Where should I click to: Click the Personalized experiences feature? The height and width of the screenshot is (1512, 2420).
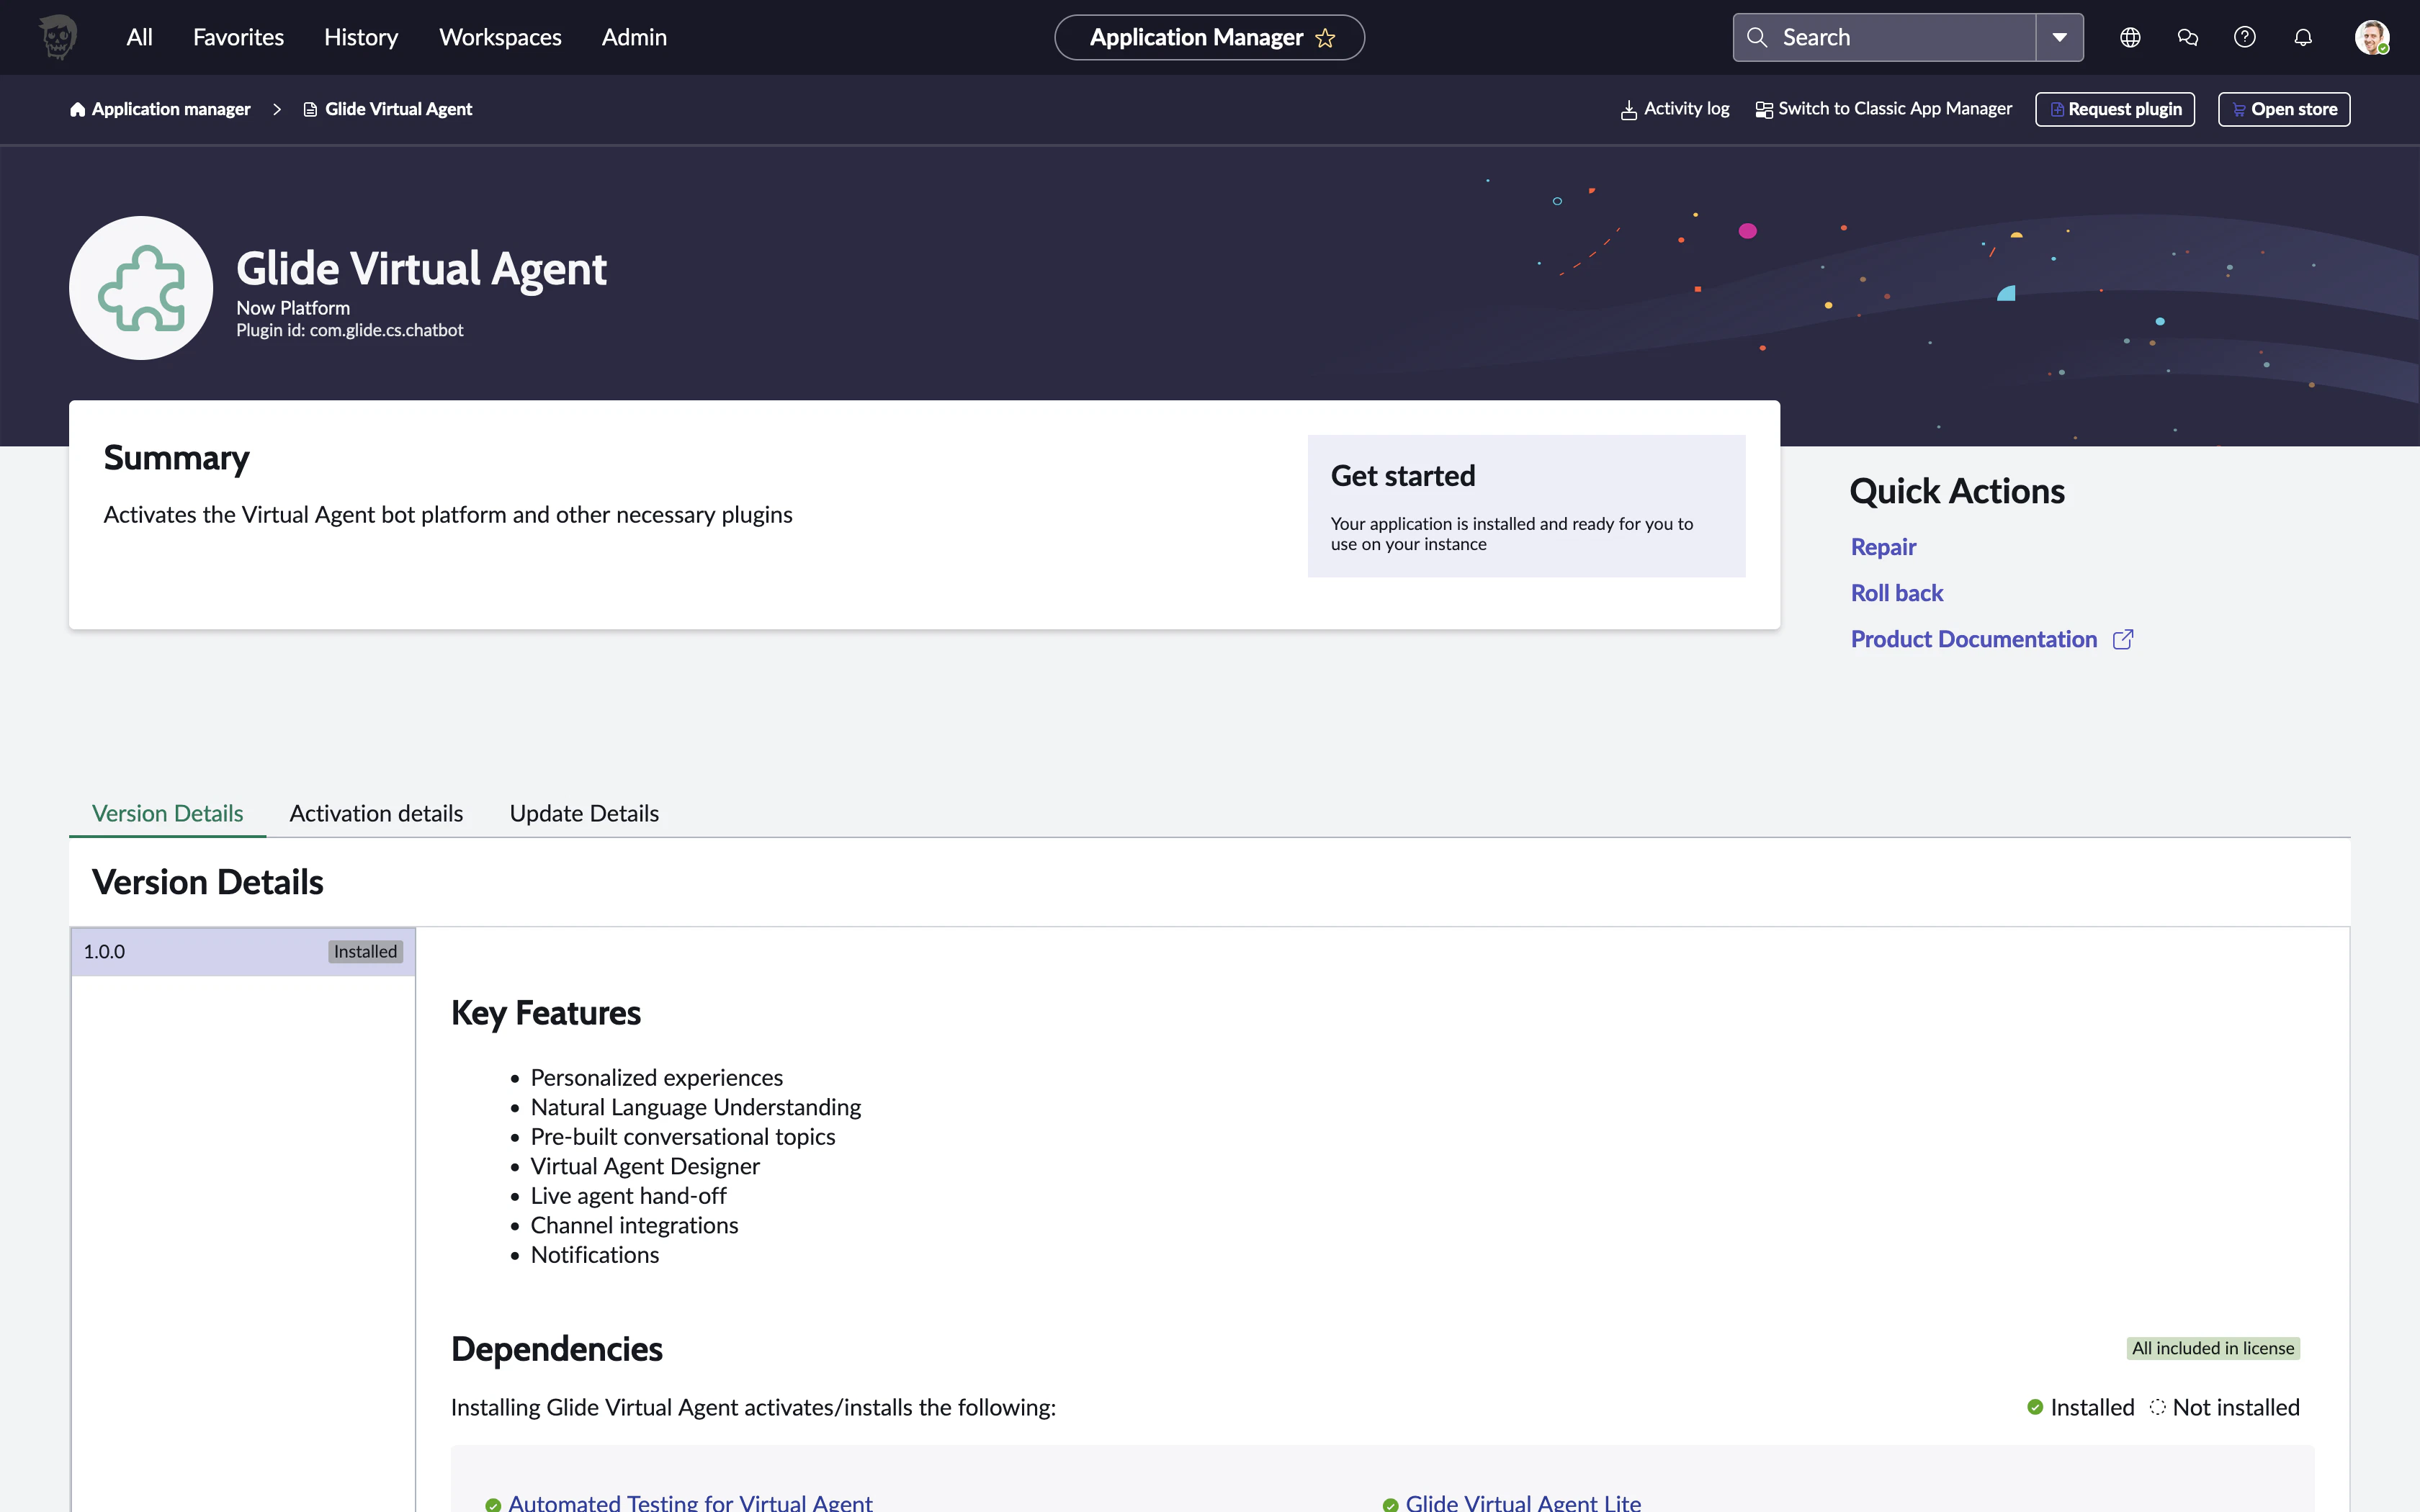pos(656,1077)
